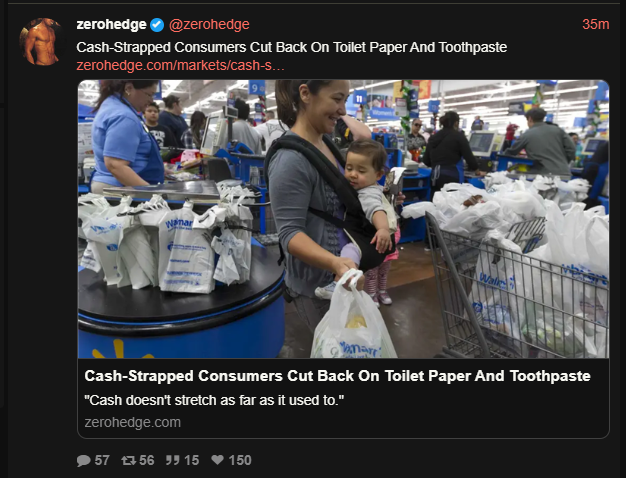Click the zerohedge.com domain in the card
Viewport: 626px width, 478px height.
133,422
